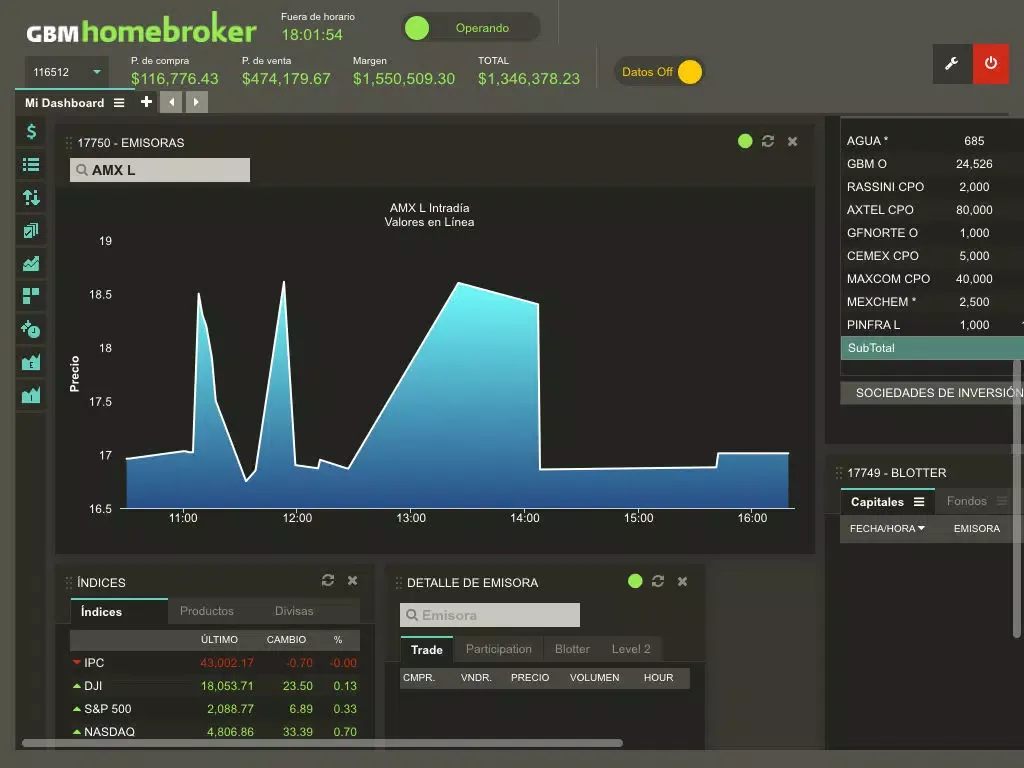Select the NASDAQ index row
This screenshot has width=1024, height=768.
pos(215,731)
